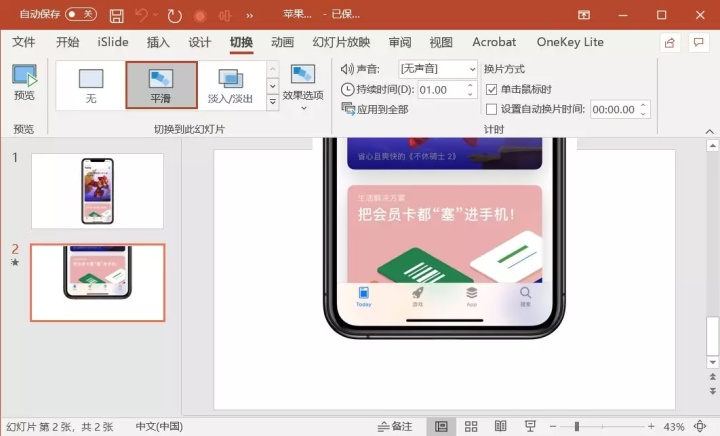Click the Save icon in title bar
Viewport: 720px width, 436px height.
coord(117,16)
